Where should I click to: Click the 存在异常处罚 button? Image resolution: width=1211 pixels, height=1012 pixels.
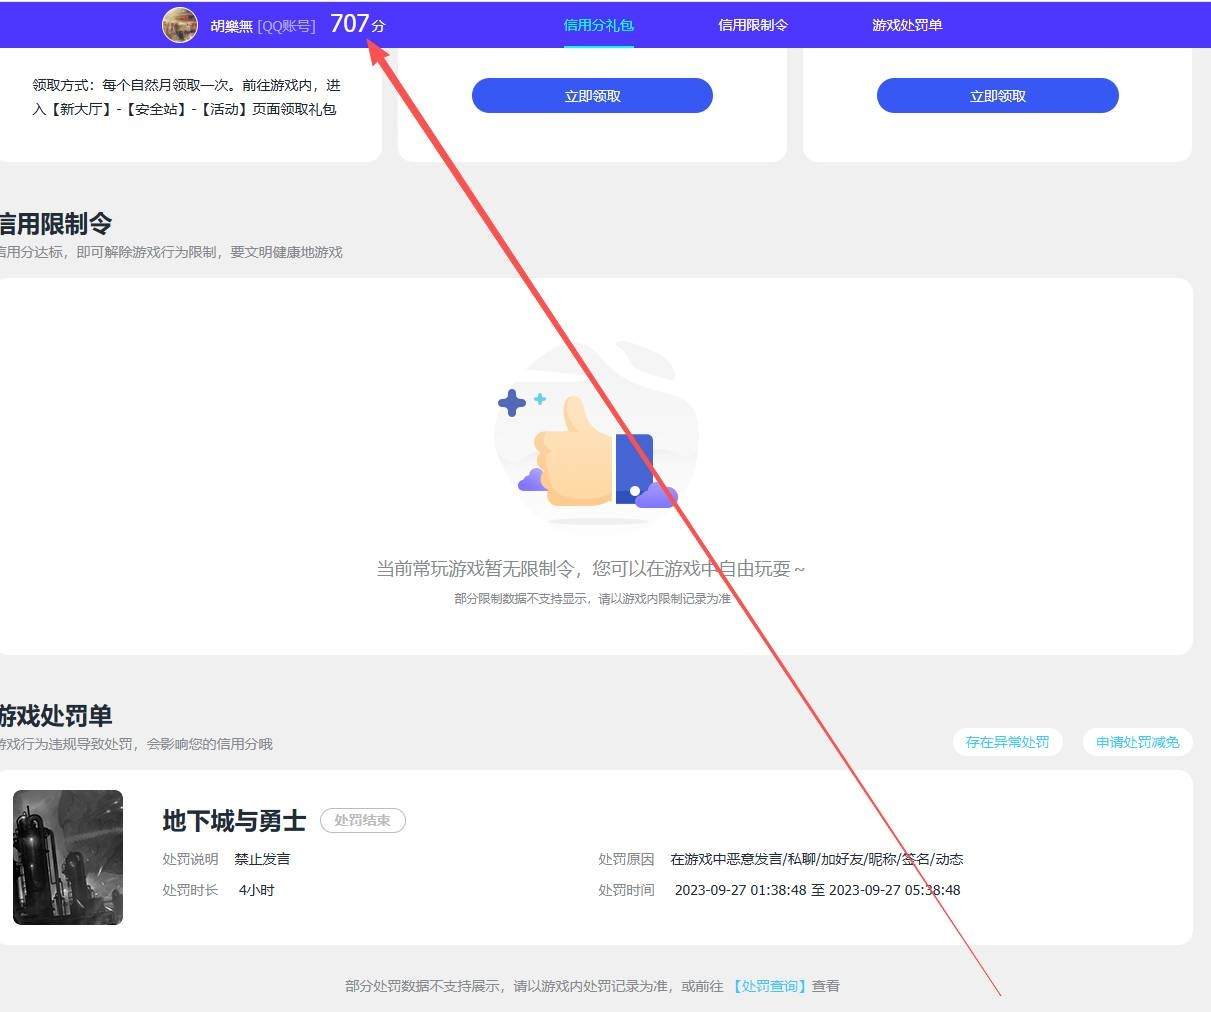(x=1007, y=742)
